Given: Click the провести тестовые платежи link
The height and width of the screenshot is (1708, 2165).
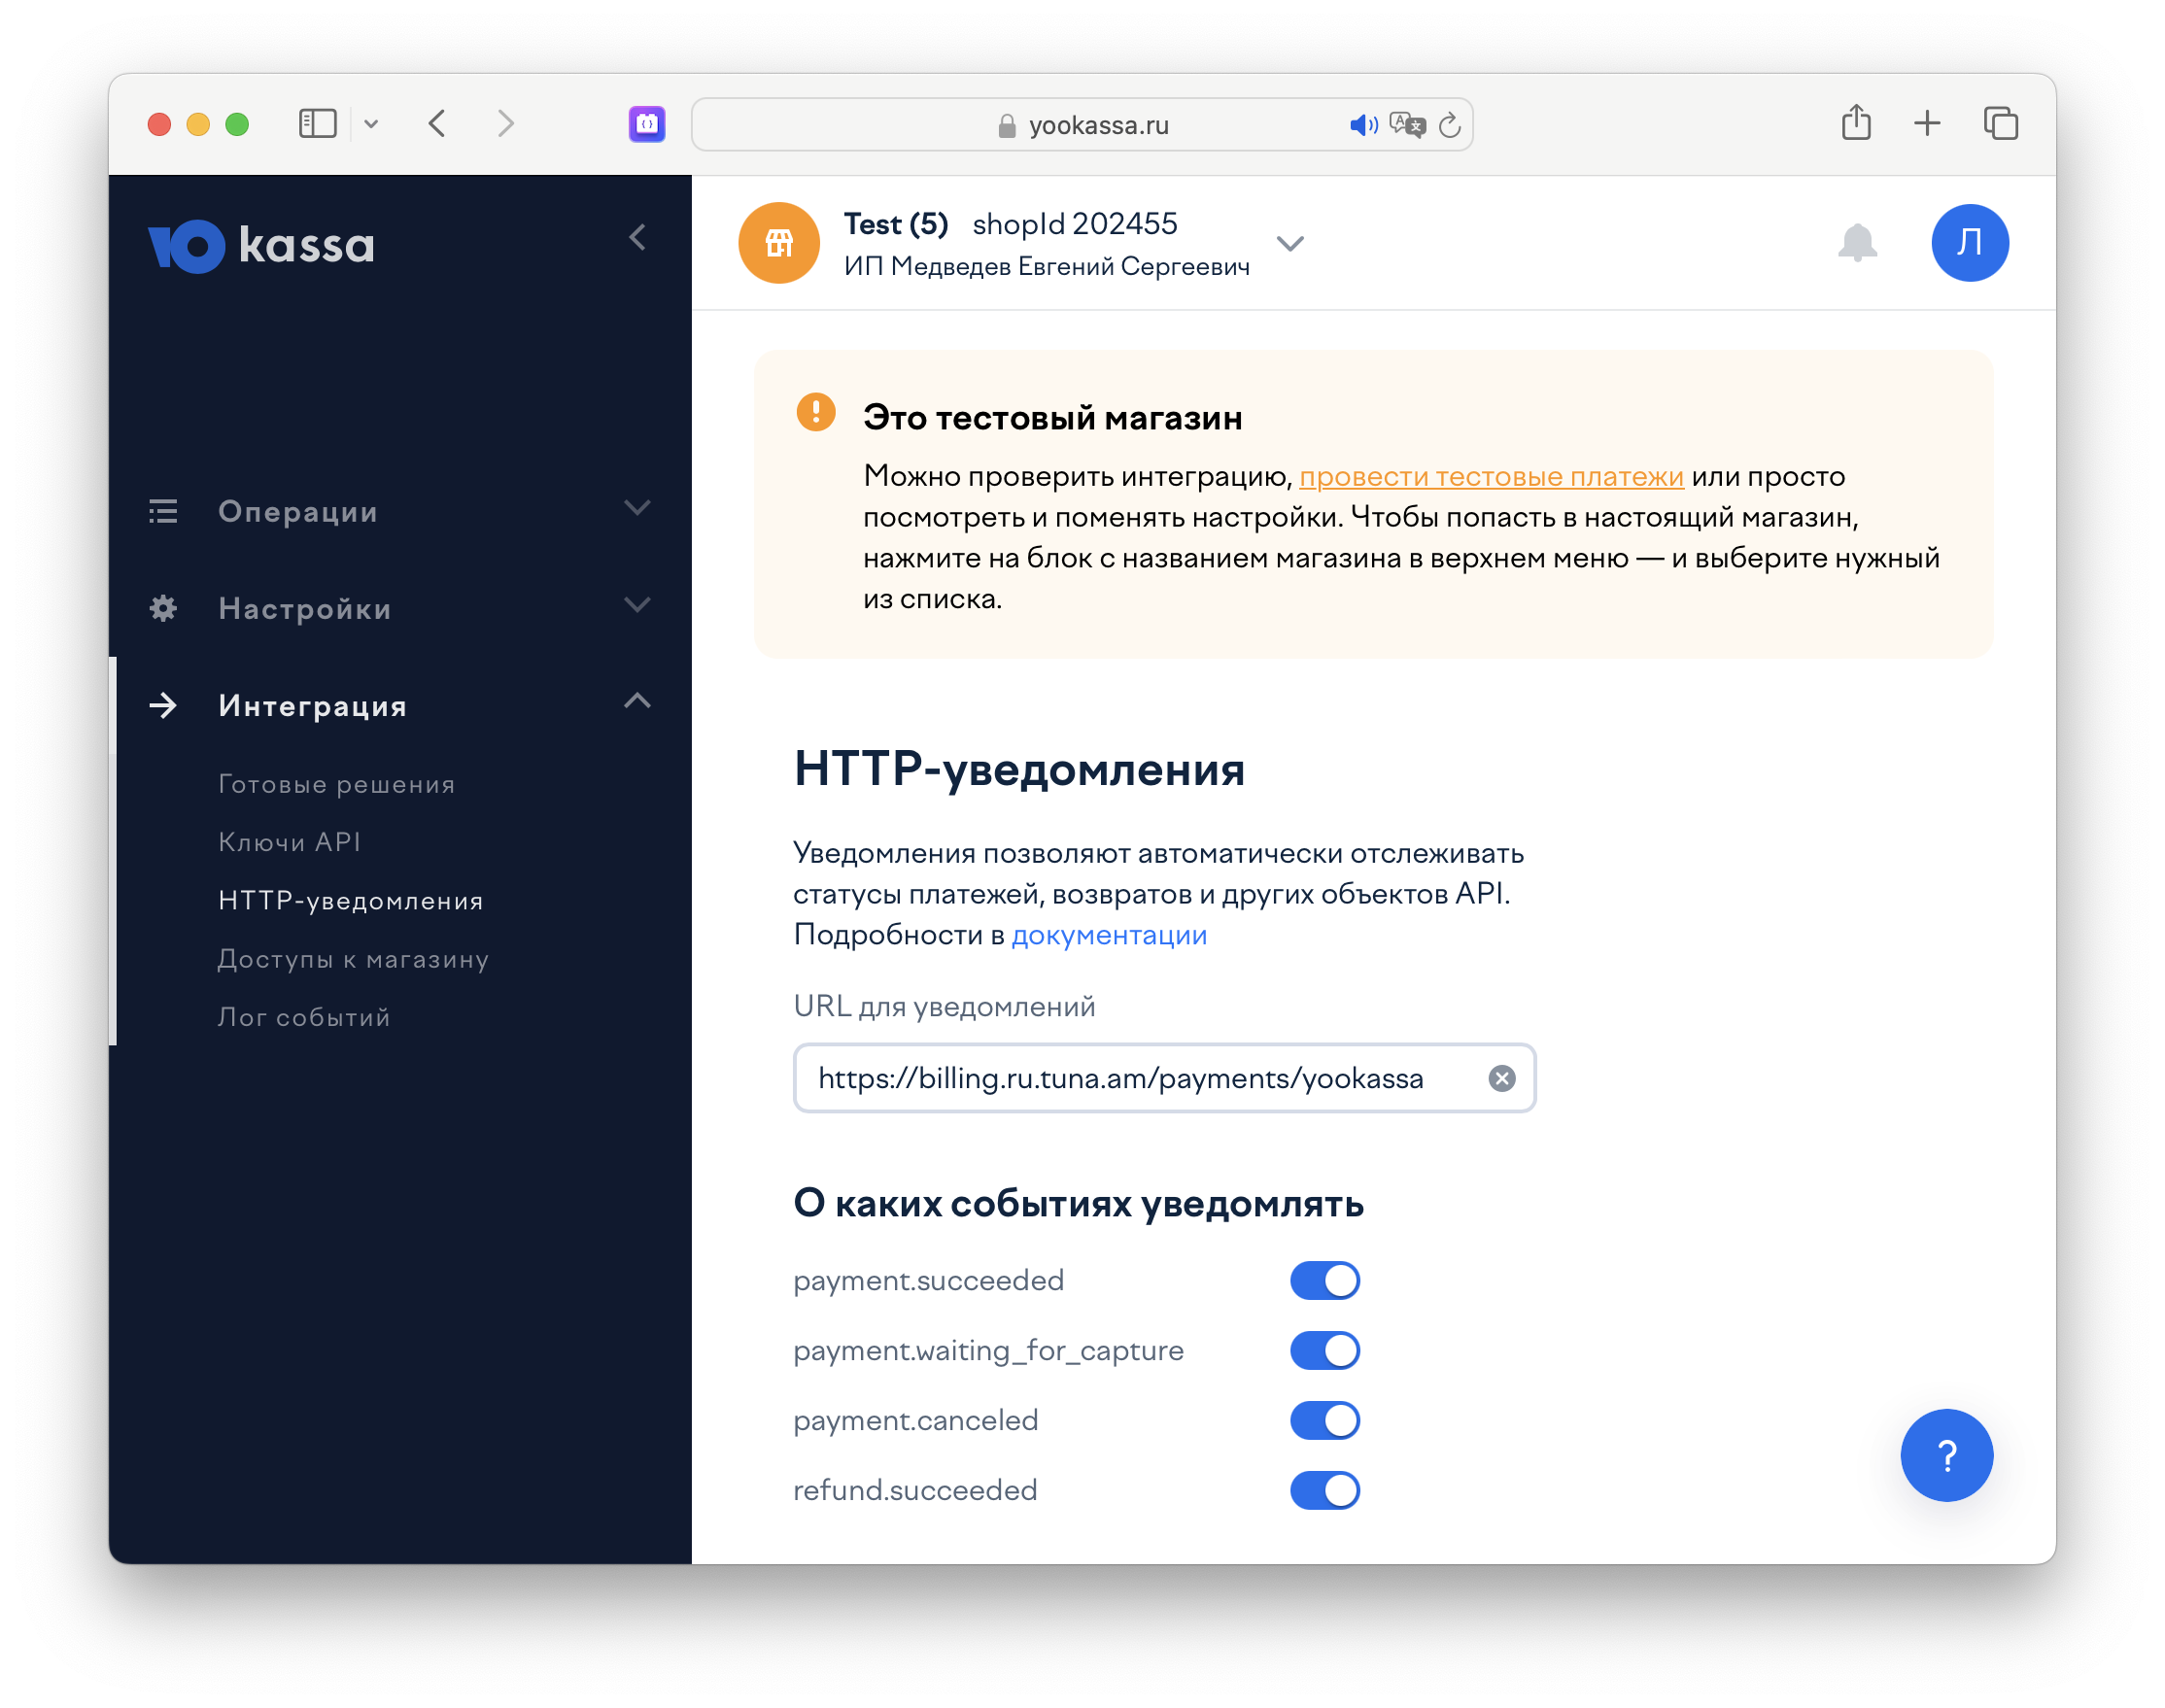Looking at the screenshot, I should (x=1491, y=477).
